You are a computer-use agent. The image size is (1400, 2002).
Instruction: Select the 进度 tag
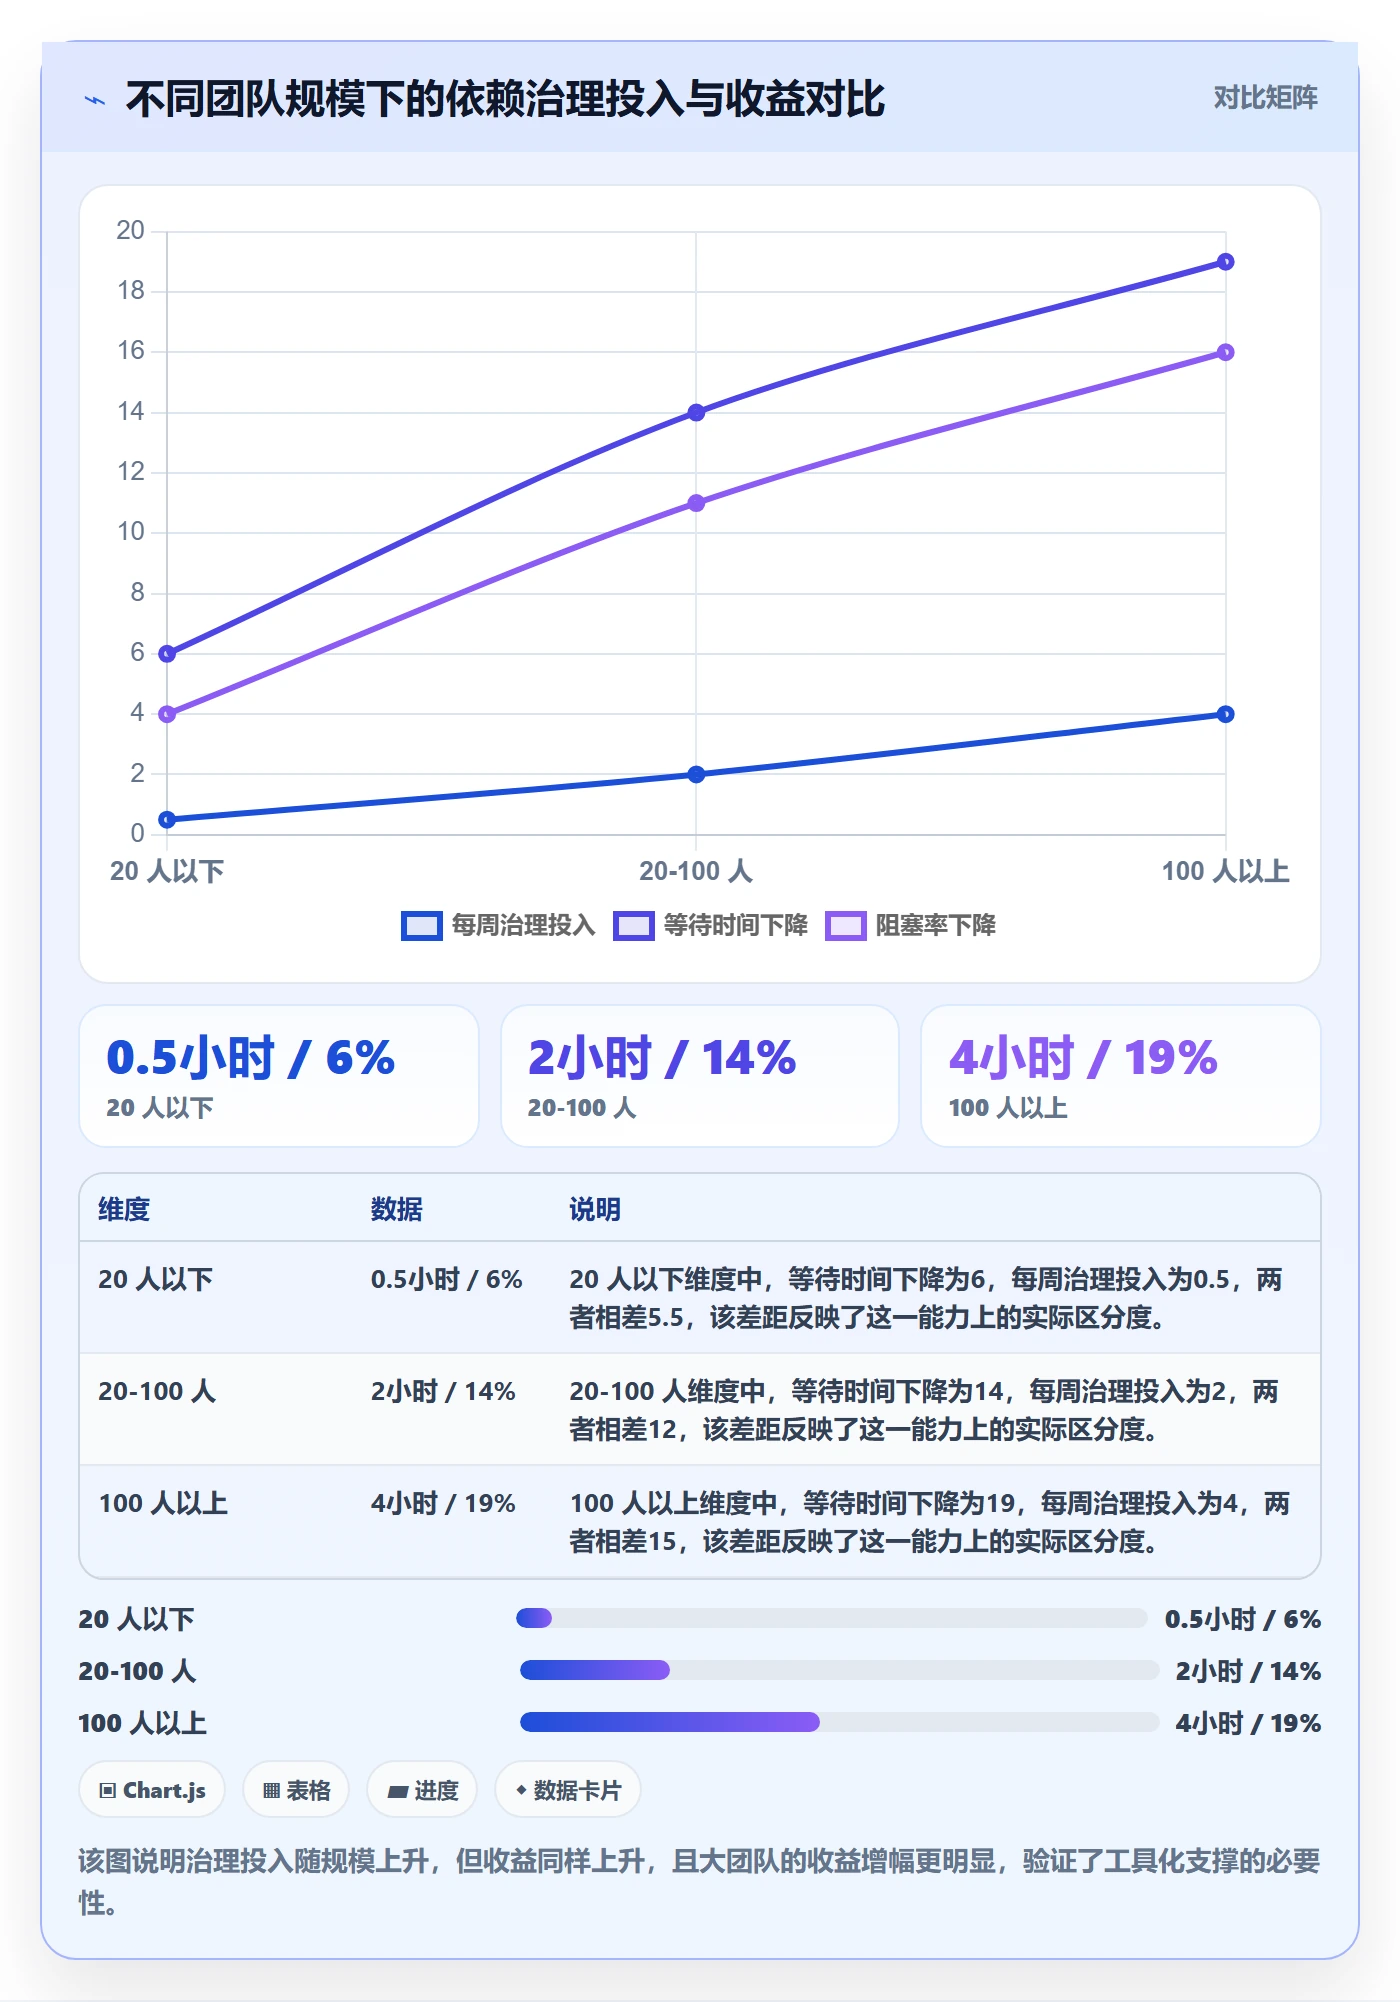click(422, 1790)
